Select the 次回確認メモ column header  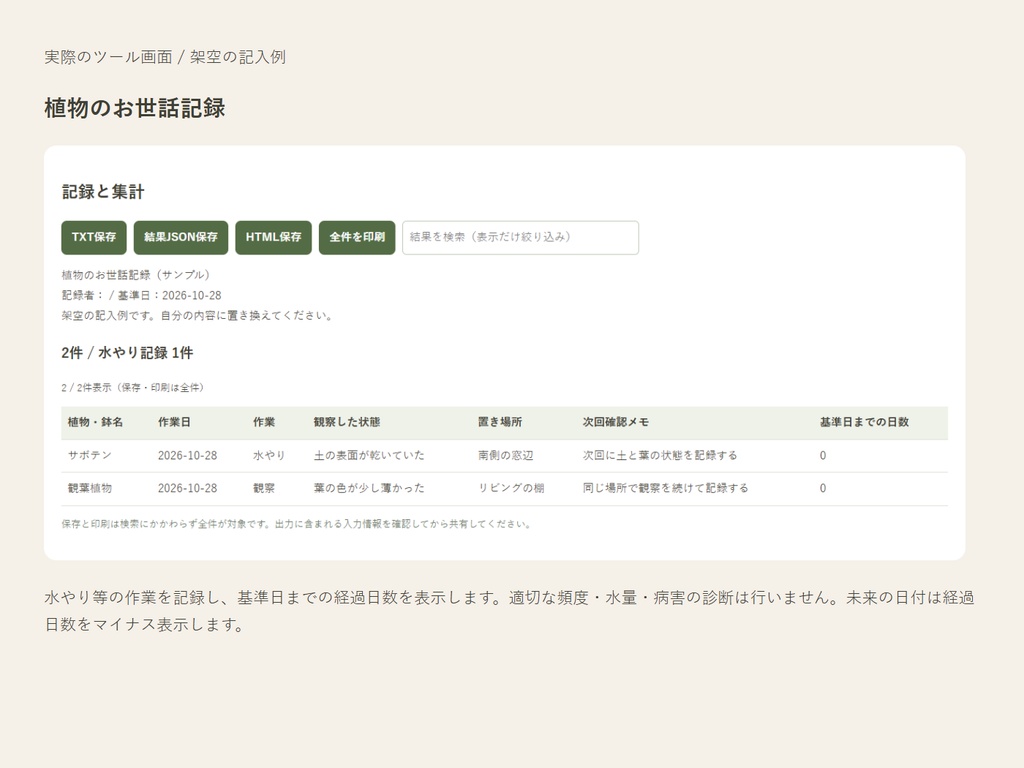tap(616, 422)
